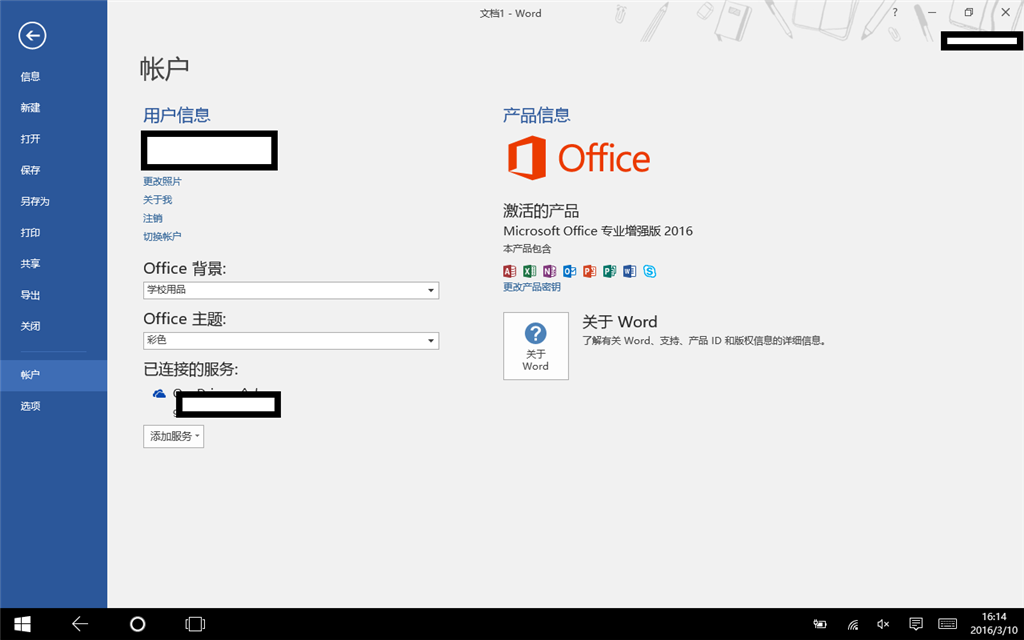Click the help question mark in title bar
The width and height of the screenshot is (1024, 640).
[x=895, y=12]
